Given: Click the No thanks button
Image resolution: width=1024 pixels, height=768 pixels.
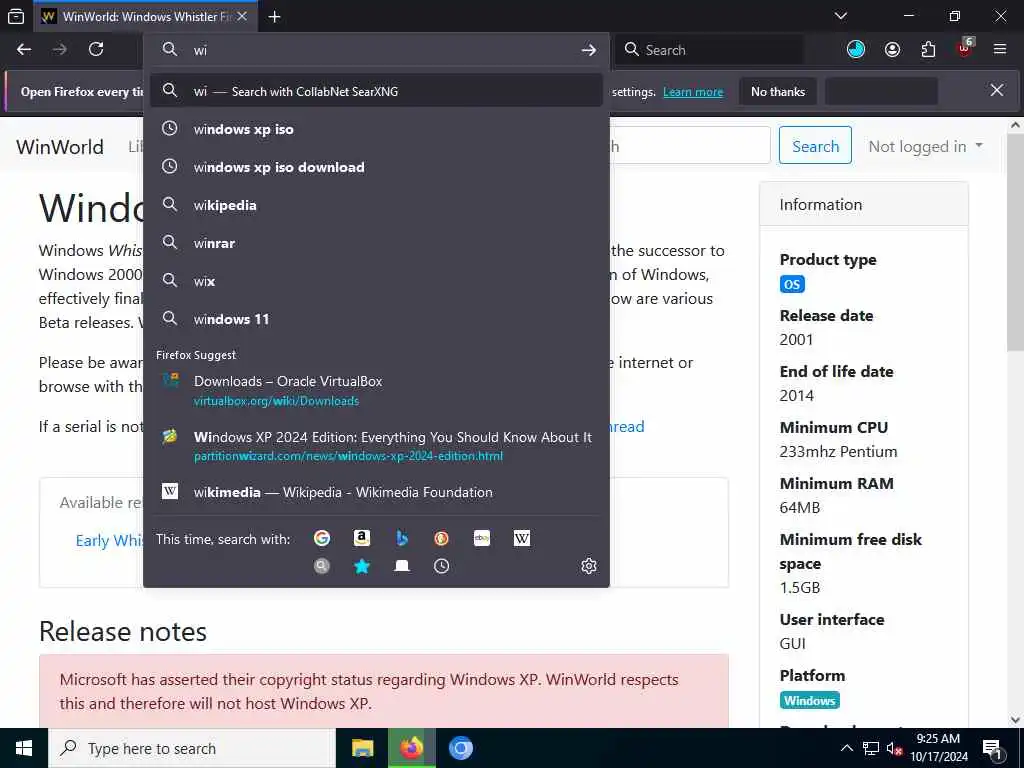Looking at the screenshot, I should point(778,91).
